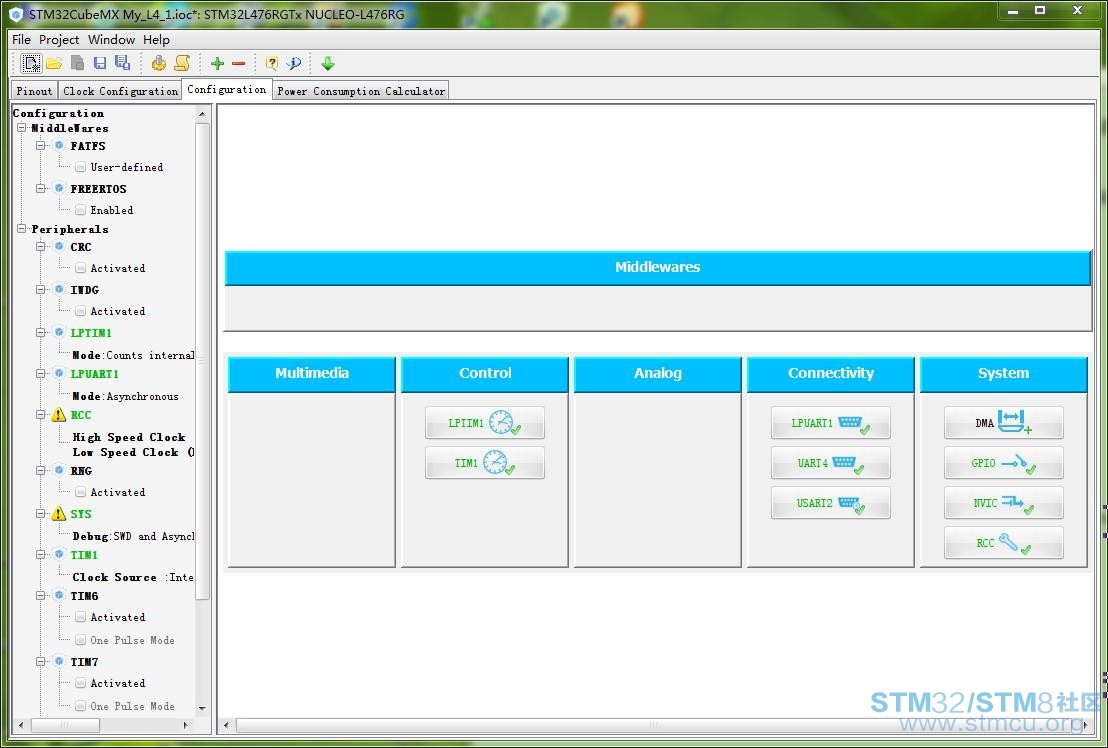Click the Open Project folder icon
The image size is (1108, 748).
point(54,64)
